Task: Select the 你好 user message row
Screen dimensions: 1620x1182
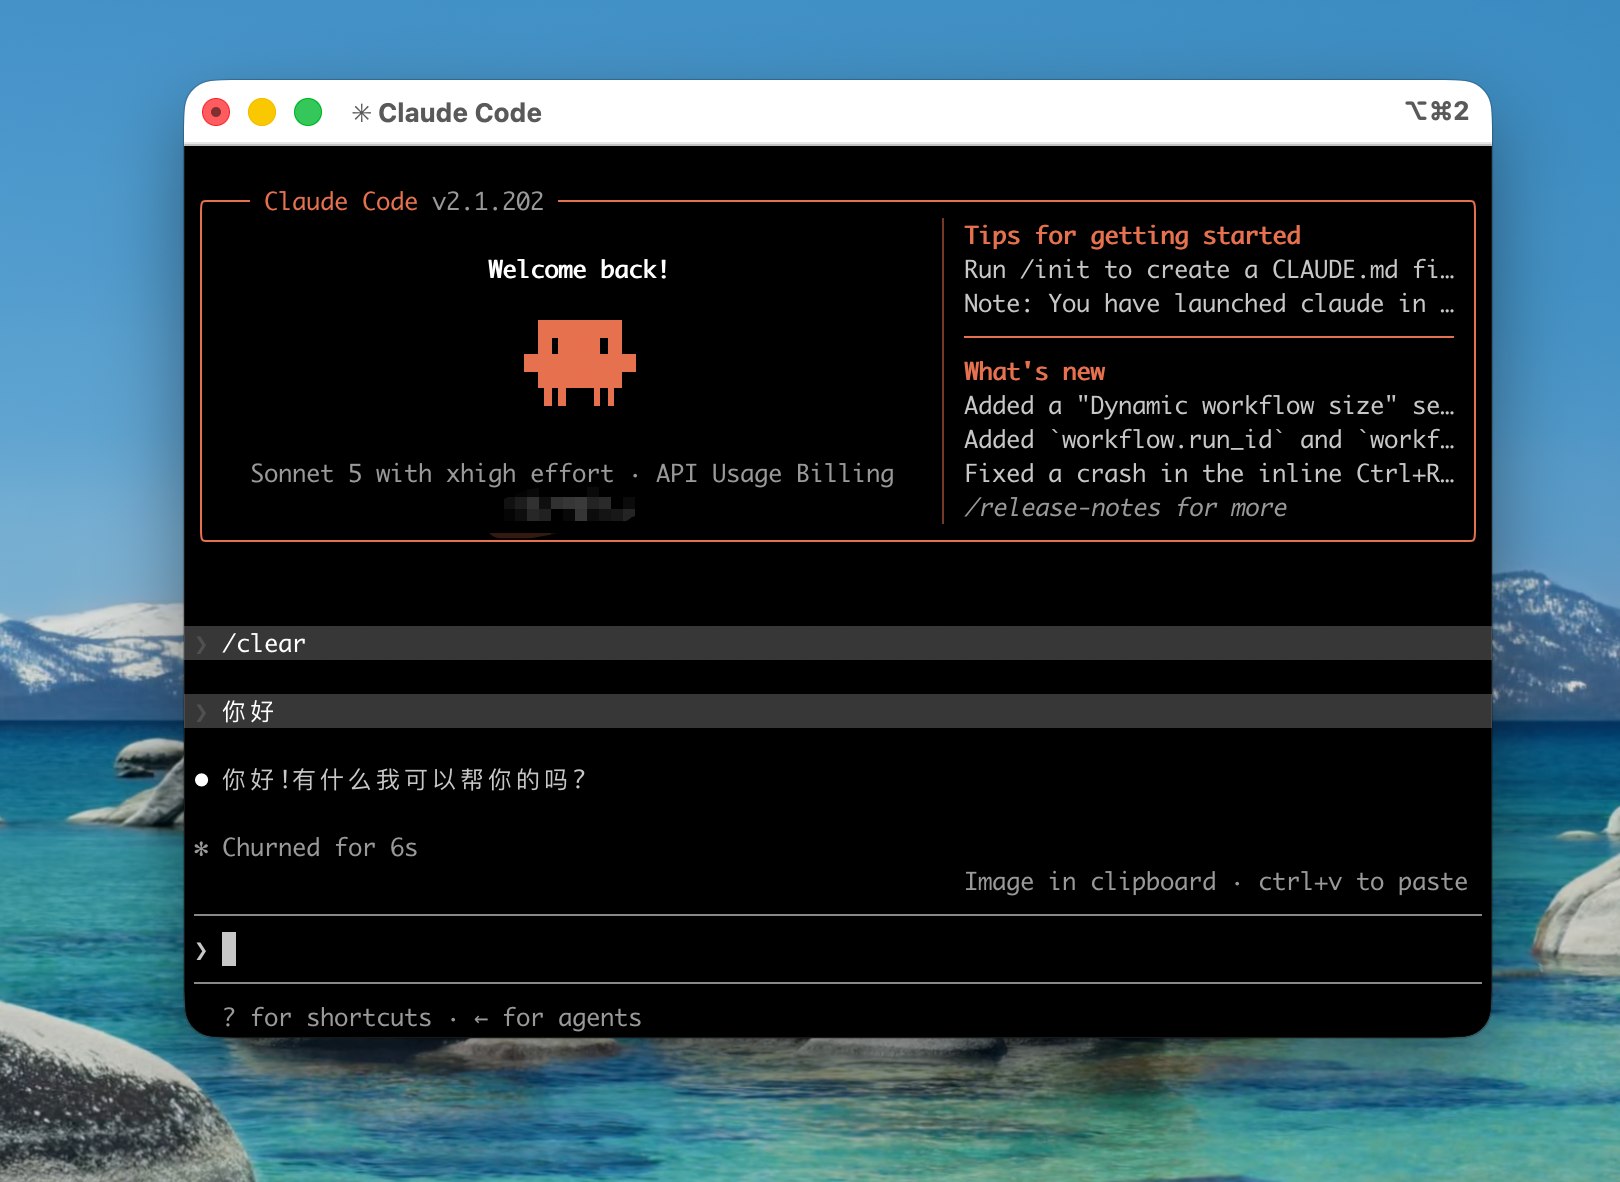Action: [x=838, y=711]
